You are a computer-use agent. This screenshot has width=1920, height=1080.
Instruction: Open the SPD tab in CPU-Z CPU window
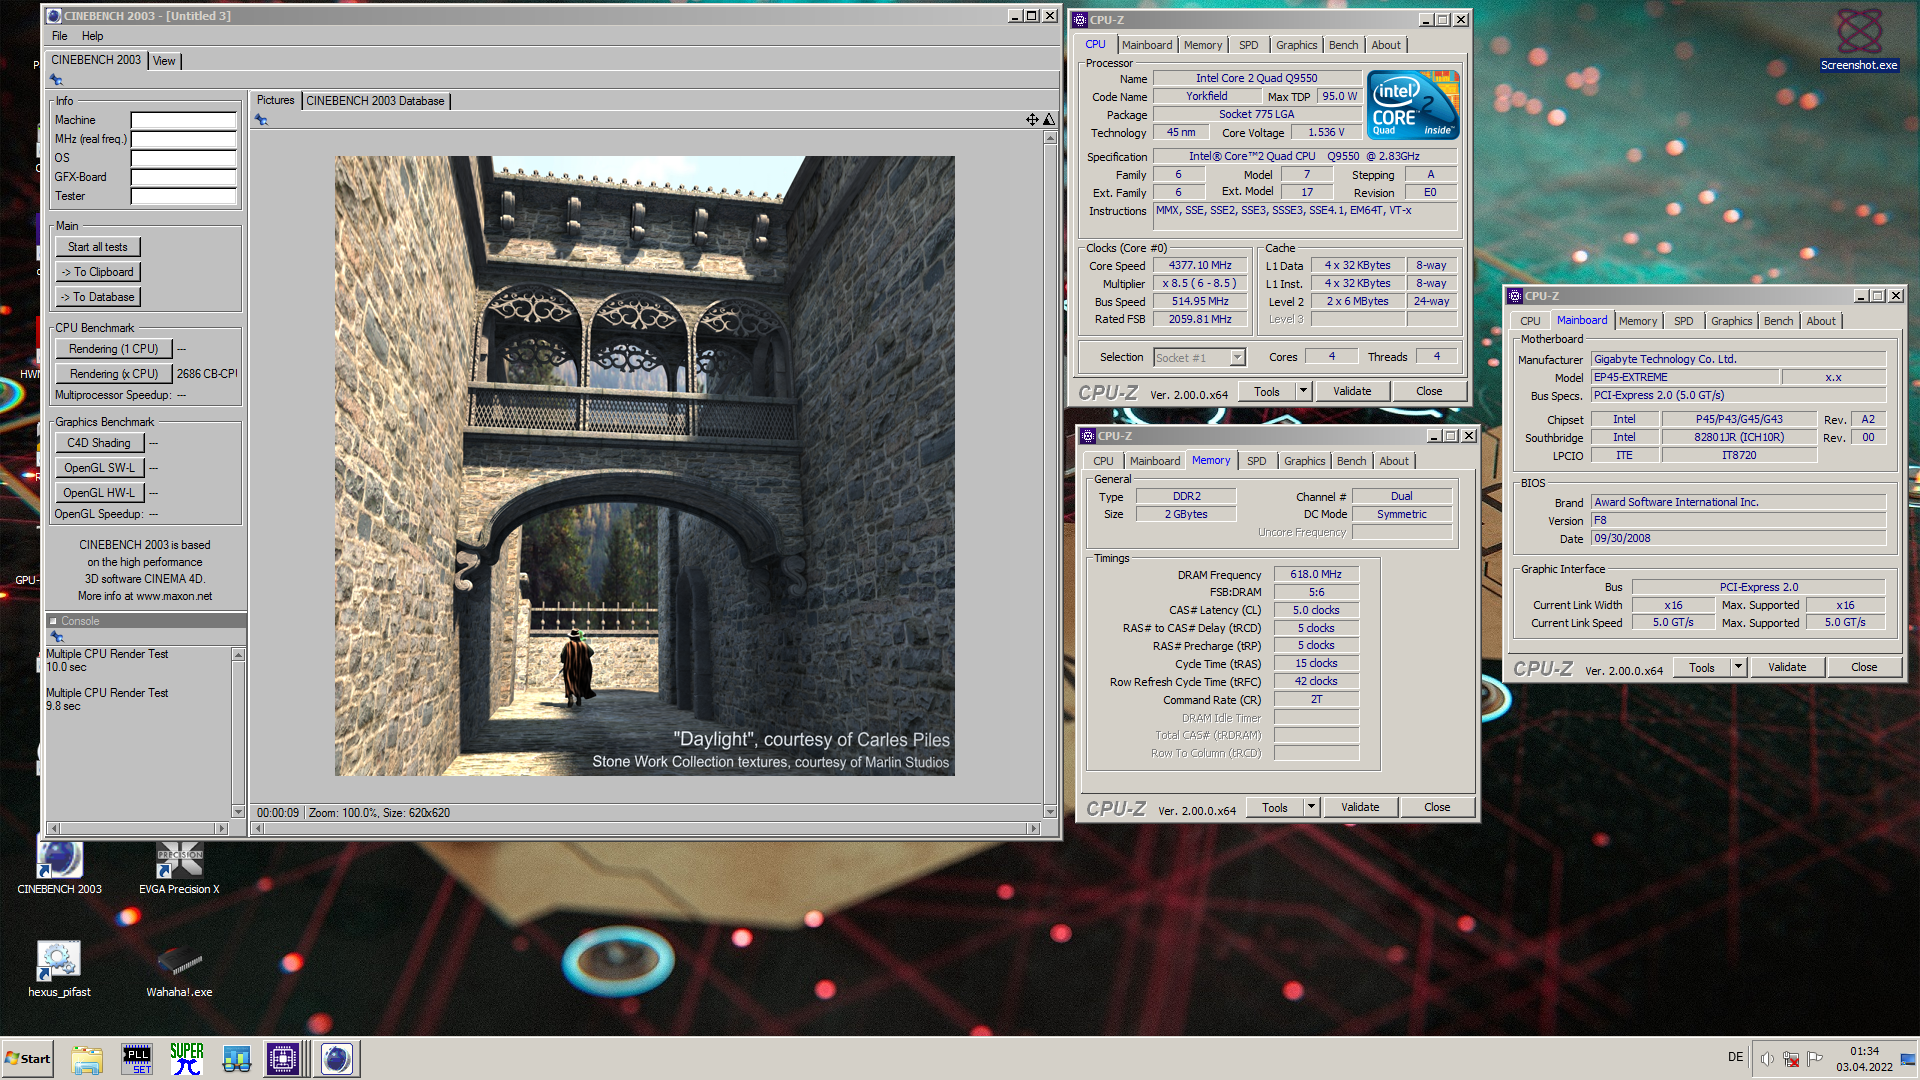[1249, 45]
